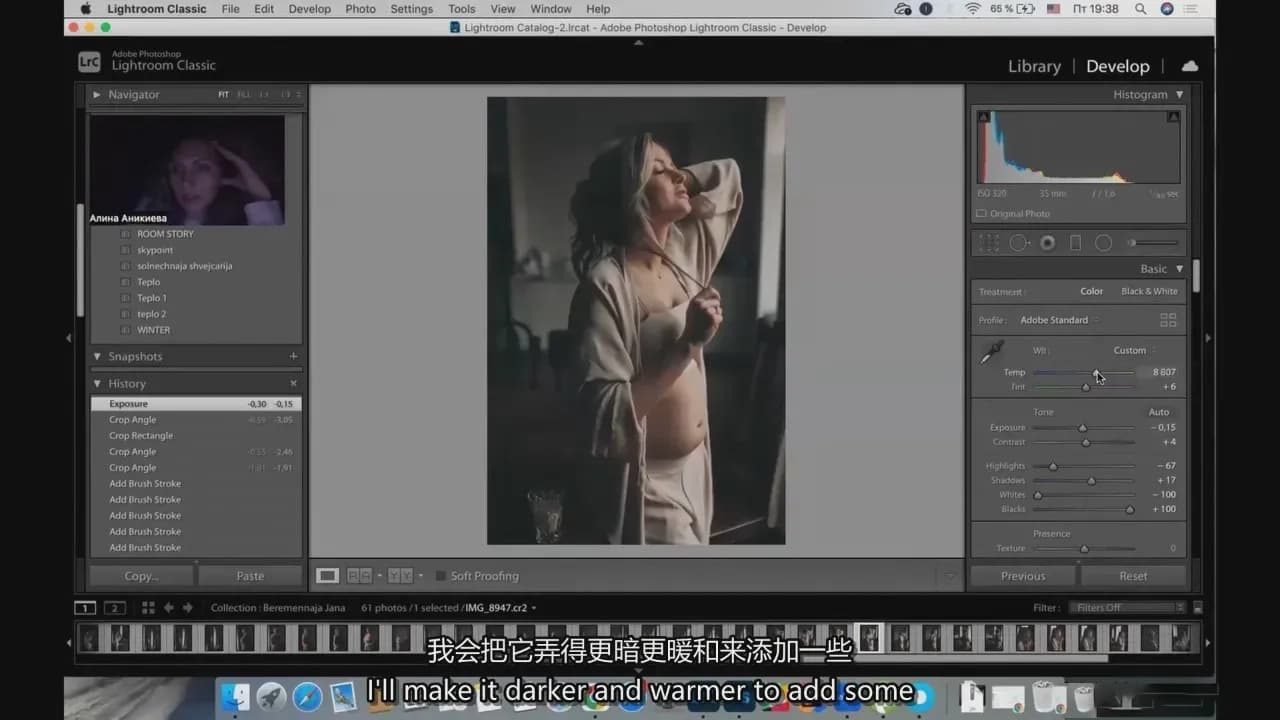Open the Profile Browser grid icon

pos(1168,320)
